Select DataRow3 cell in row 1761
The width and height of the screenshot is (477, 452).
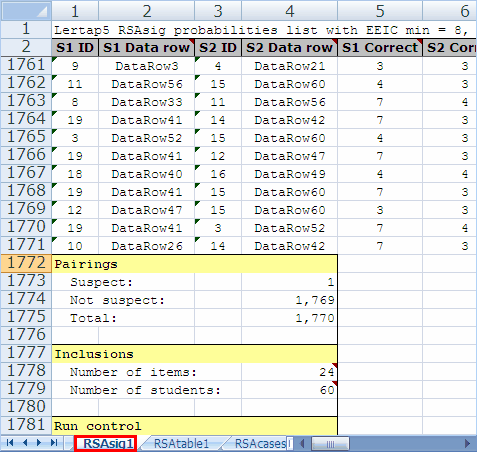click(147, 66)
